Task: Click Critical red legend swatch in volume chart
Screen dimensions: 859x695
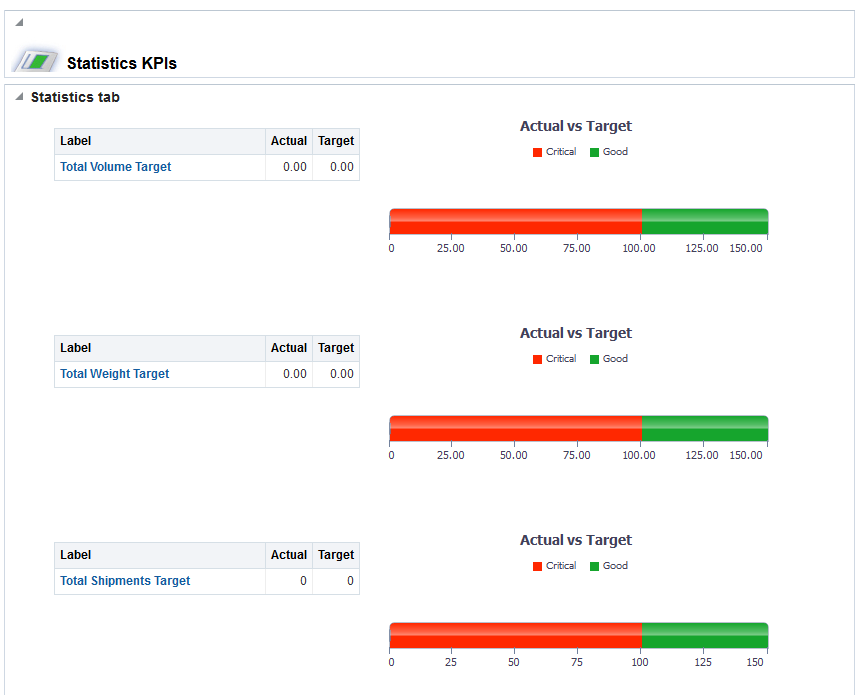Action: click(537, 152)
